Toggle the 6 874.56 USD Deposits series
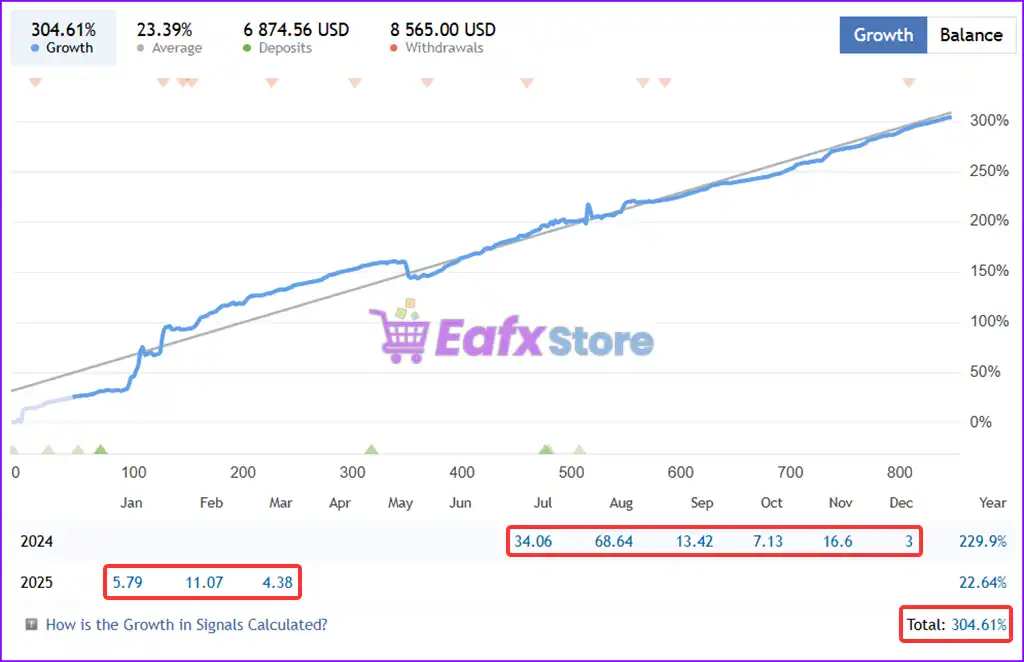The width and height of the screenshot is (1024, 662). [x=296, y=38]
